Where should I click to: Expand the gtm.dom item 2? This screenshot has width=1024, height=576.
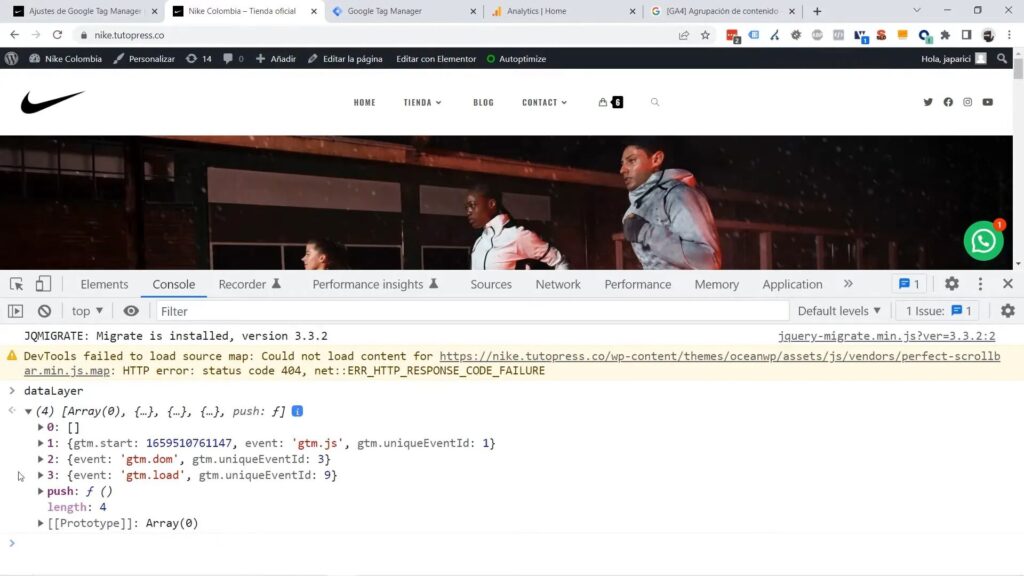pyautogui.click(x=40, y=459)
